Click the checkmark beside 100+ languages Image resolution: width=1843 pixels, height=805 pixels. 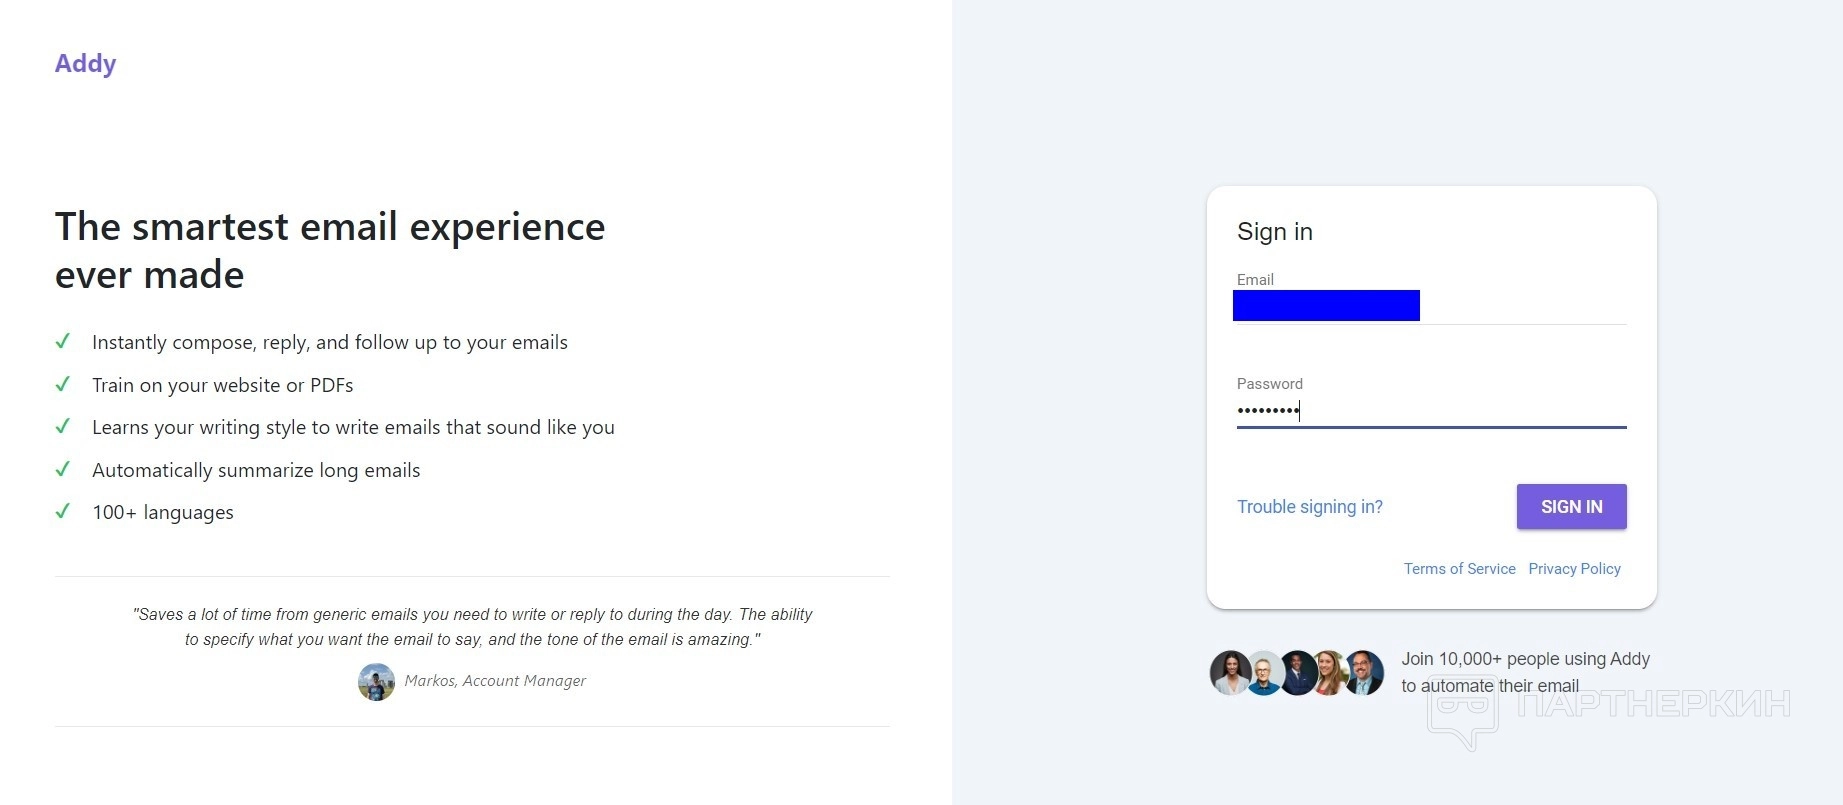pyautogui.click(x=63, y=511)
